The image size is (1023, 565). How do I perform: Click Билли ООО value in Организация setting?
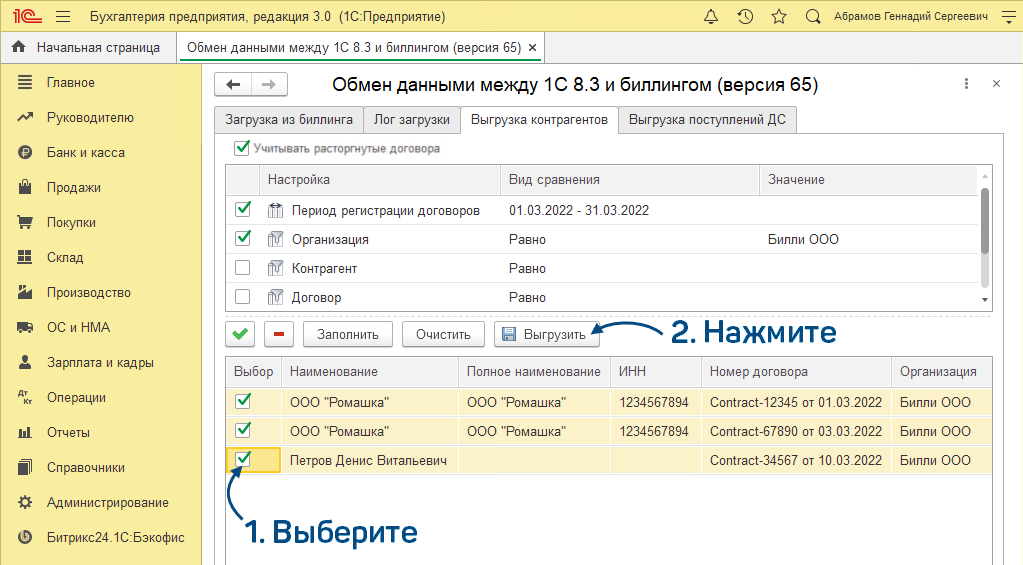pos(803,239)
